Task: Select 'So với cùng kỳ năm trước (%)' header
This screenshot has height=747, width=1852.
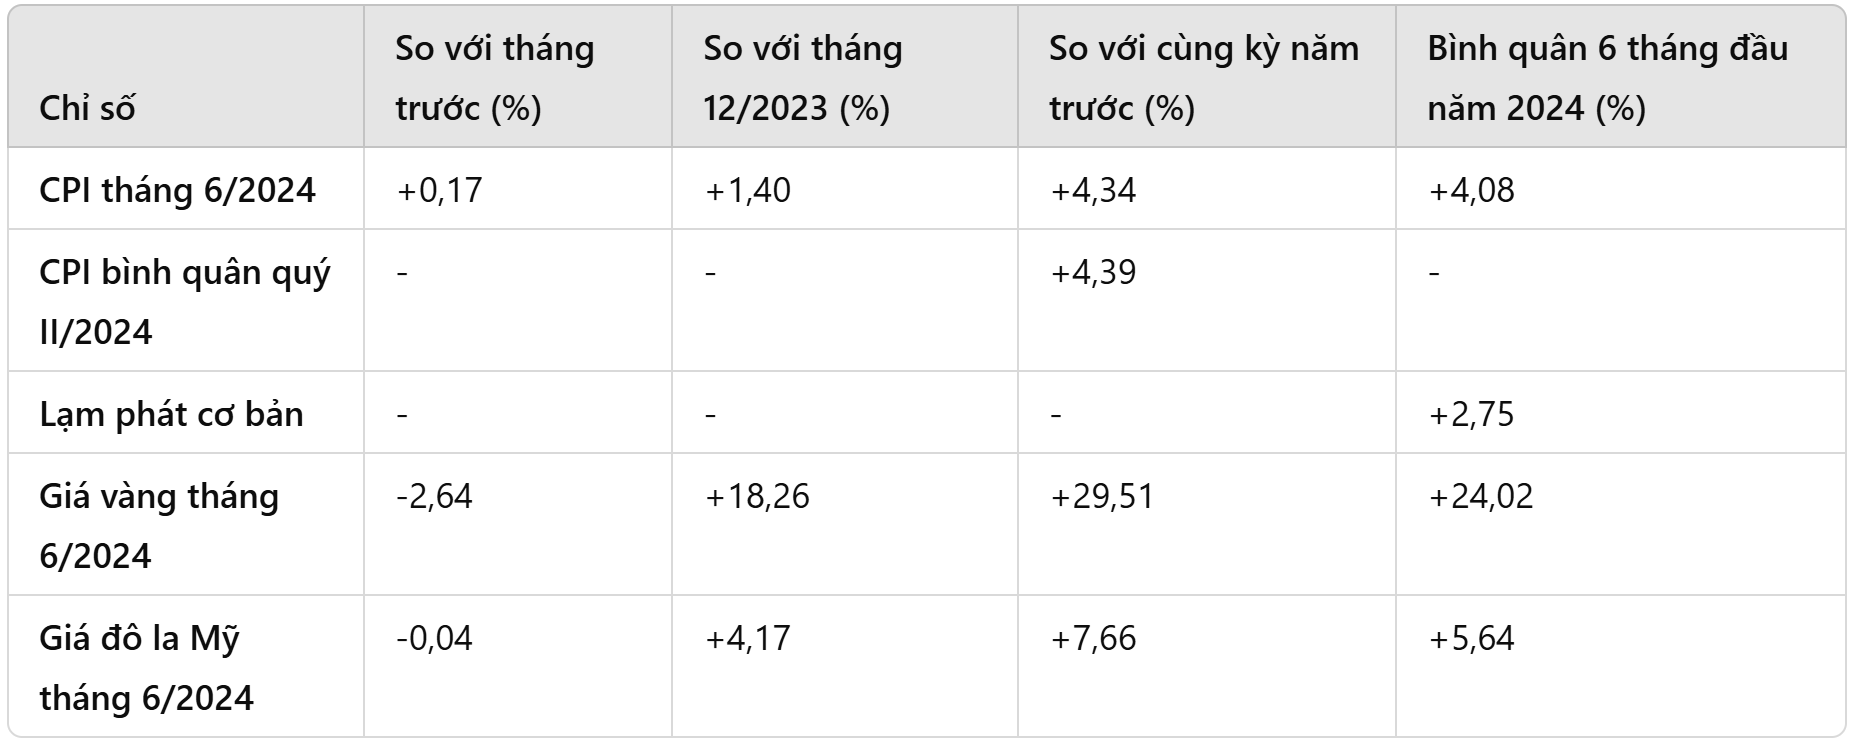Action: 1203,78
